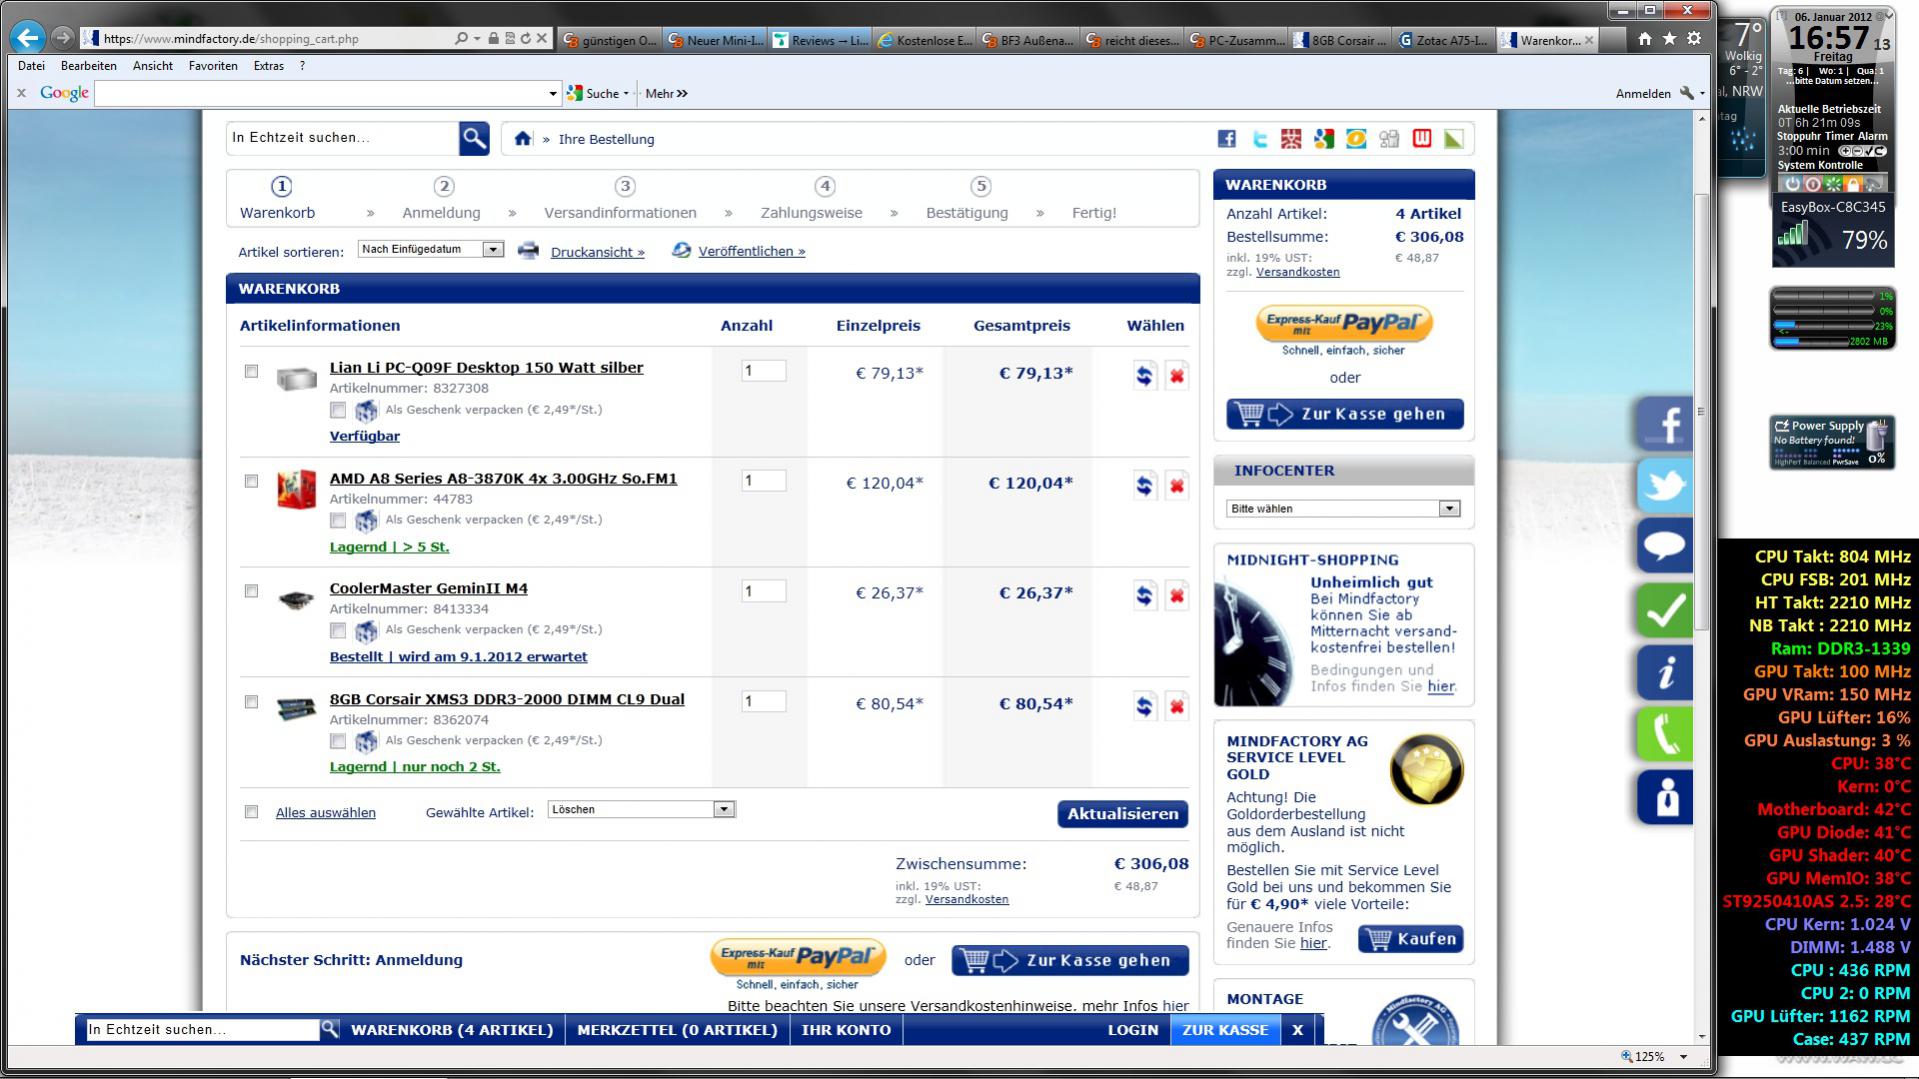1919x1079 pixels.
Task: Remove Lian Li PC-Q09F with red delete icon
Action: point(1177,376)
